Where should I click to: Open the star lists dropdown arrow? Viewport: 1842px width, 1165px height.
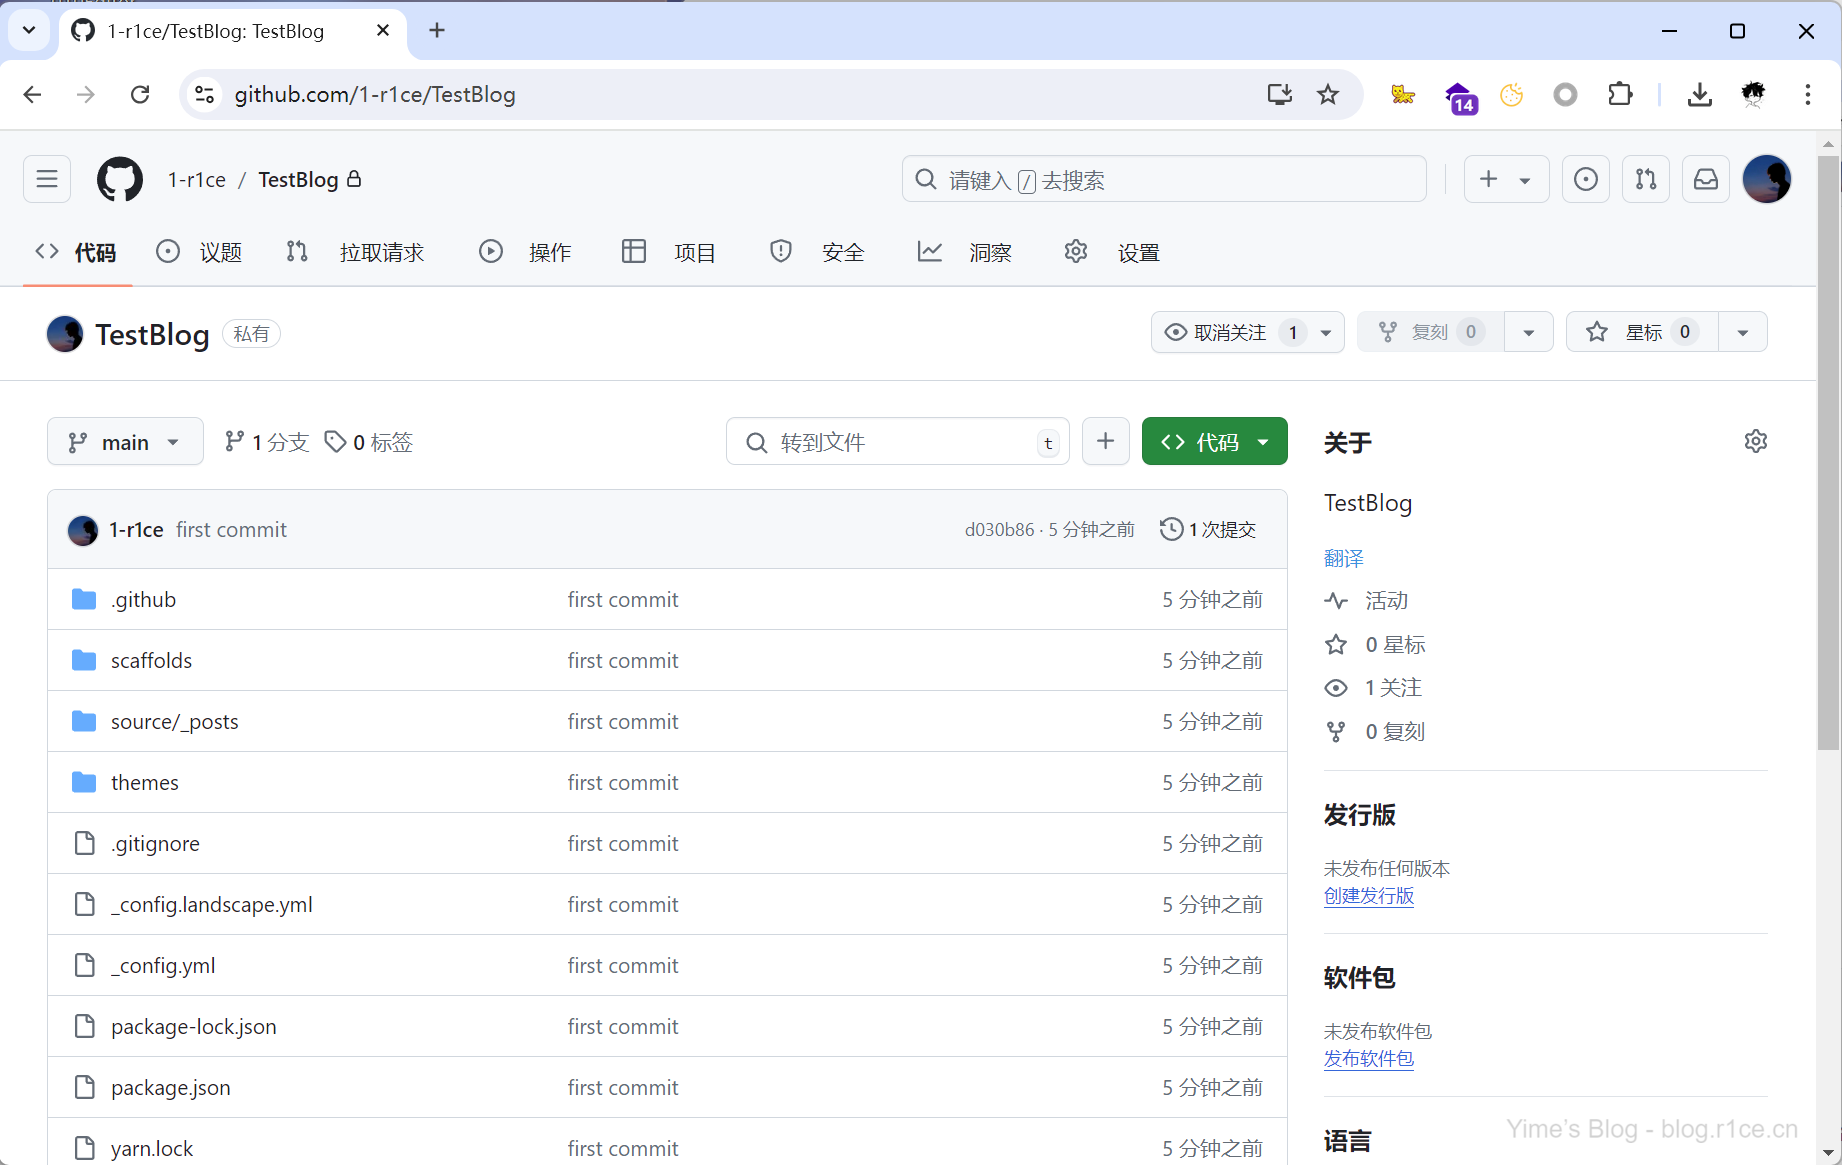pos(1742,332)
